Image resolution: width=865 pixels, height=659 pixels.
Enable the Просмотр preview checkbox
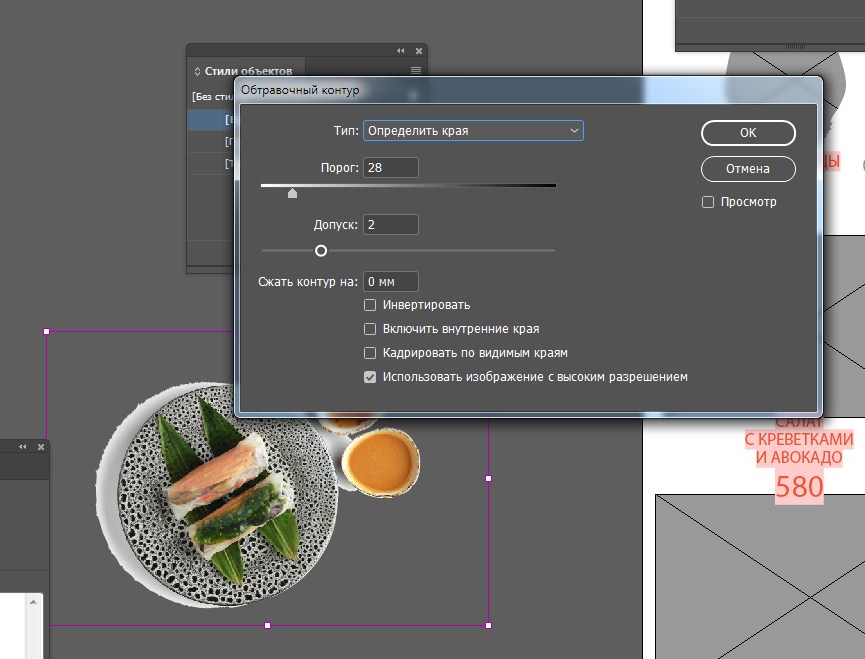point(708,202)
